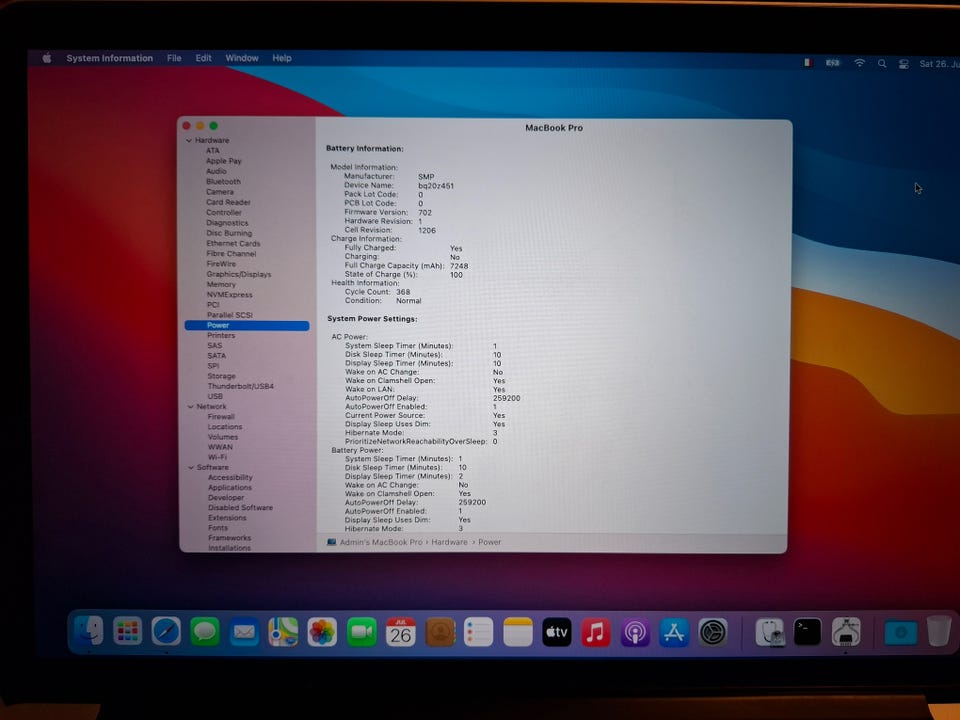This screenshot has height=720, width=960.
Task: Collapse the Hardware section chevron
Action: click(x=189, y=140)
